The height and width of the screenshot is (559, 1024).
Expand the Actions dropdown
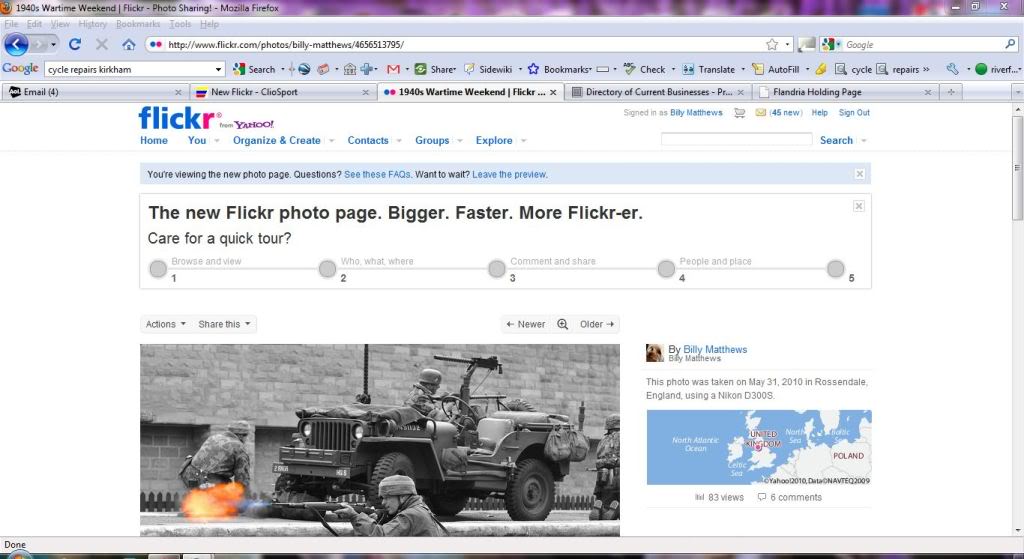point(165,324)
